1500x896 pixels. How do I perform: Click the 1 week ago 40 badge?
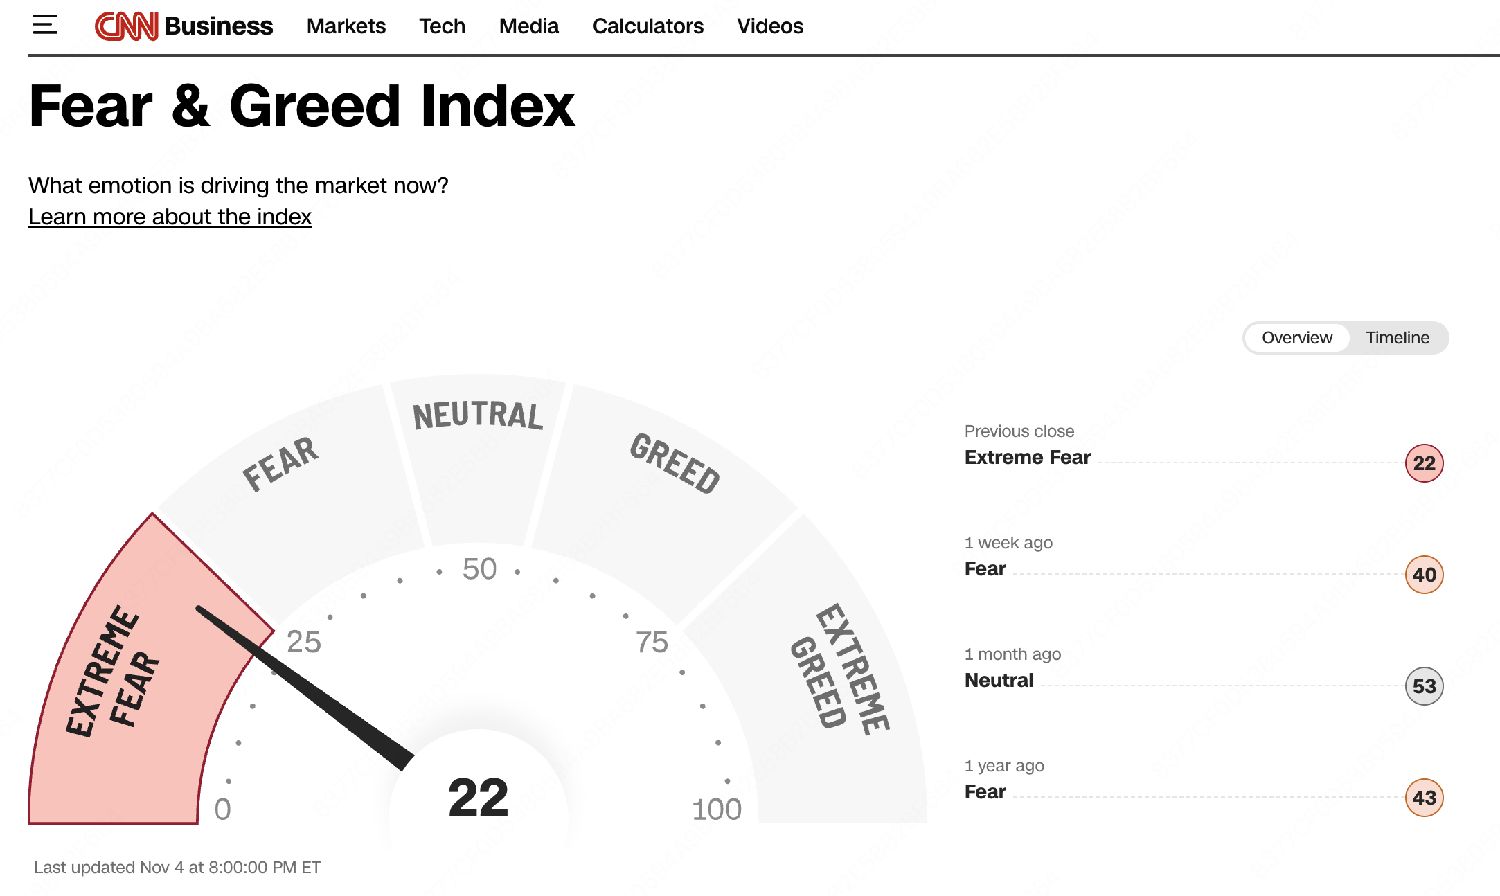[1424, 575]
